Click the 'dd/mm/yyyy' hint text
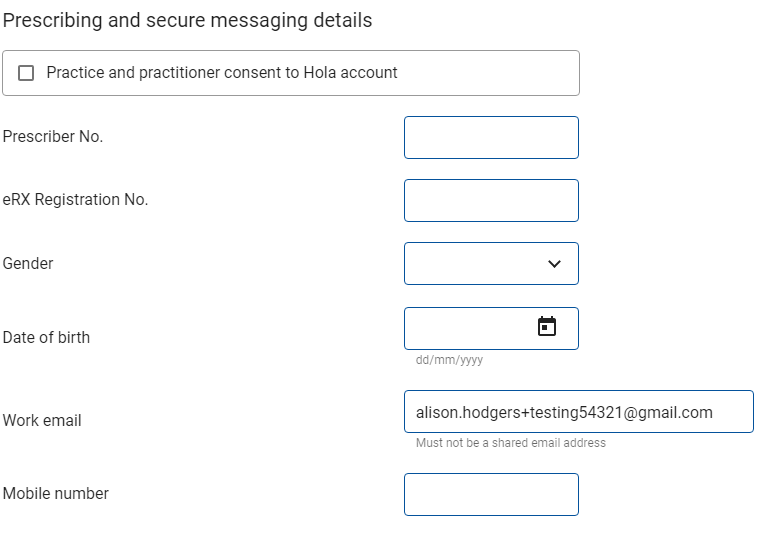The height and width of the screenshot is (542, 772). coord(449,360)
